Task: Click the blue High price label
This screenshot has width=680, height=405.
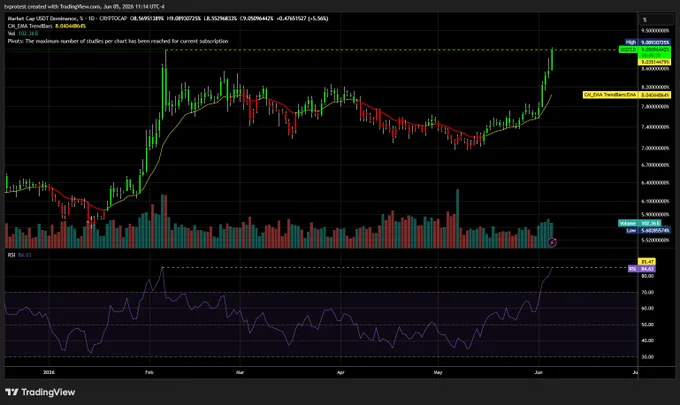Action: tap(647, 42)
